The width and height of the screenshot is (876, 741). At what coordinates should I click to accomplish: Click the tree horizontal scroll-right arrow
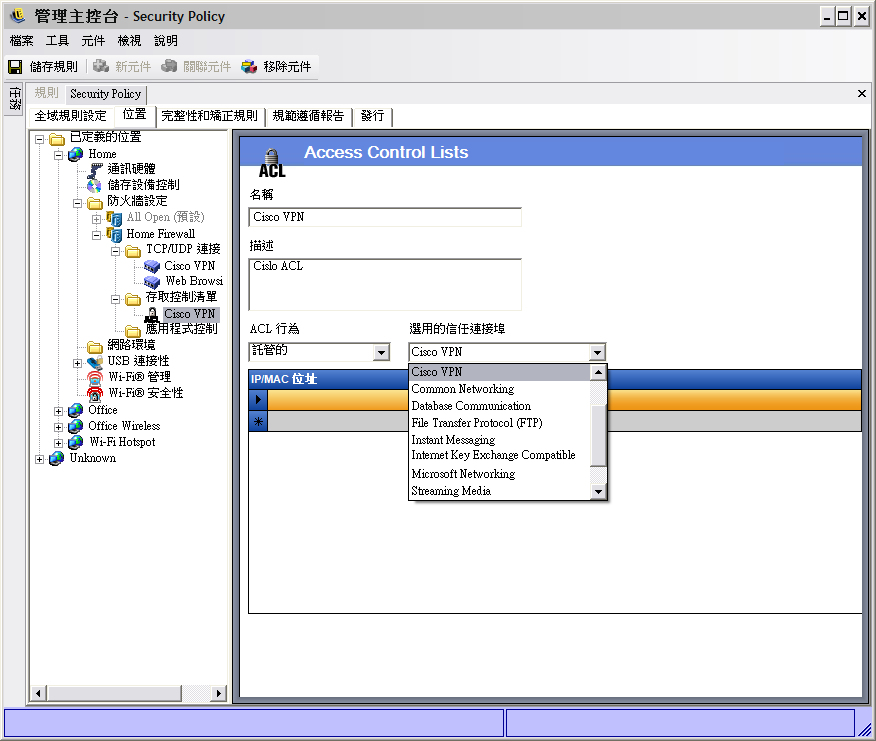[218, 694]
